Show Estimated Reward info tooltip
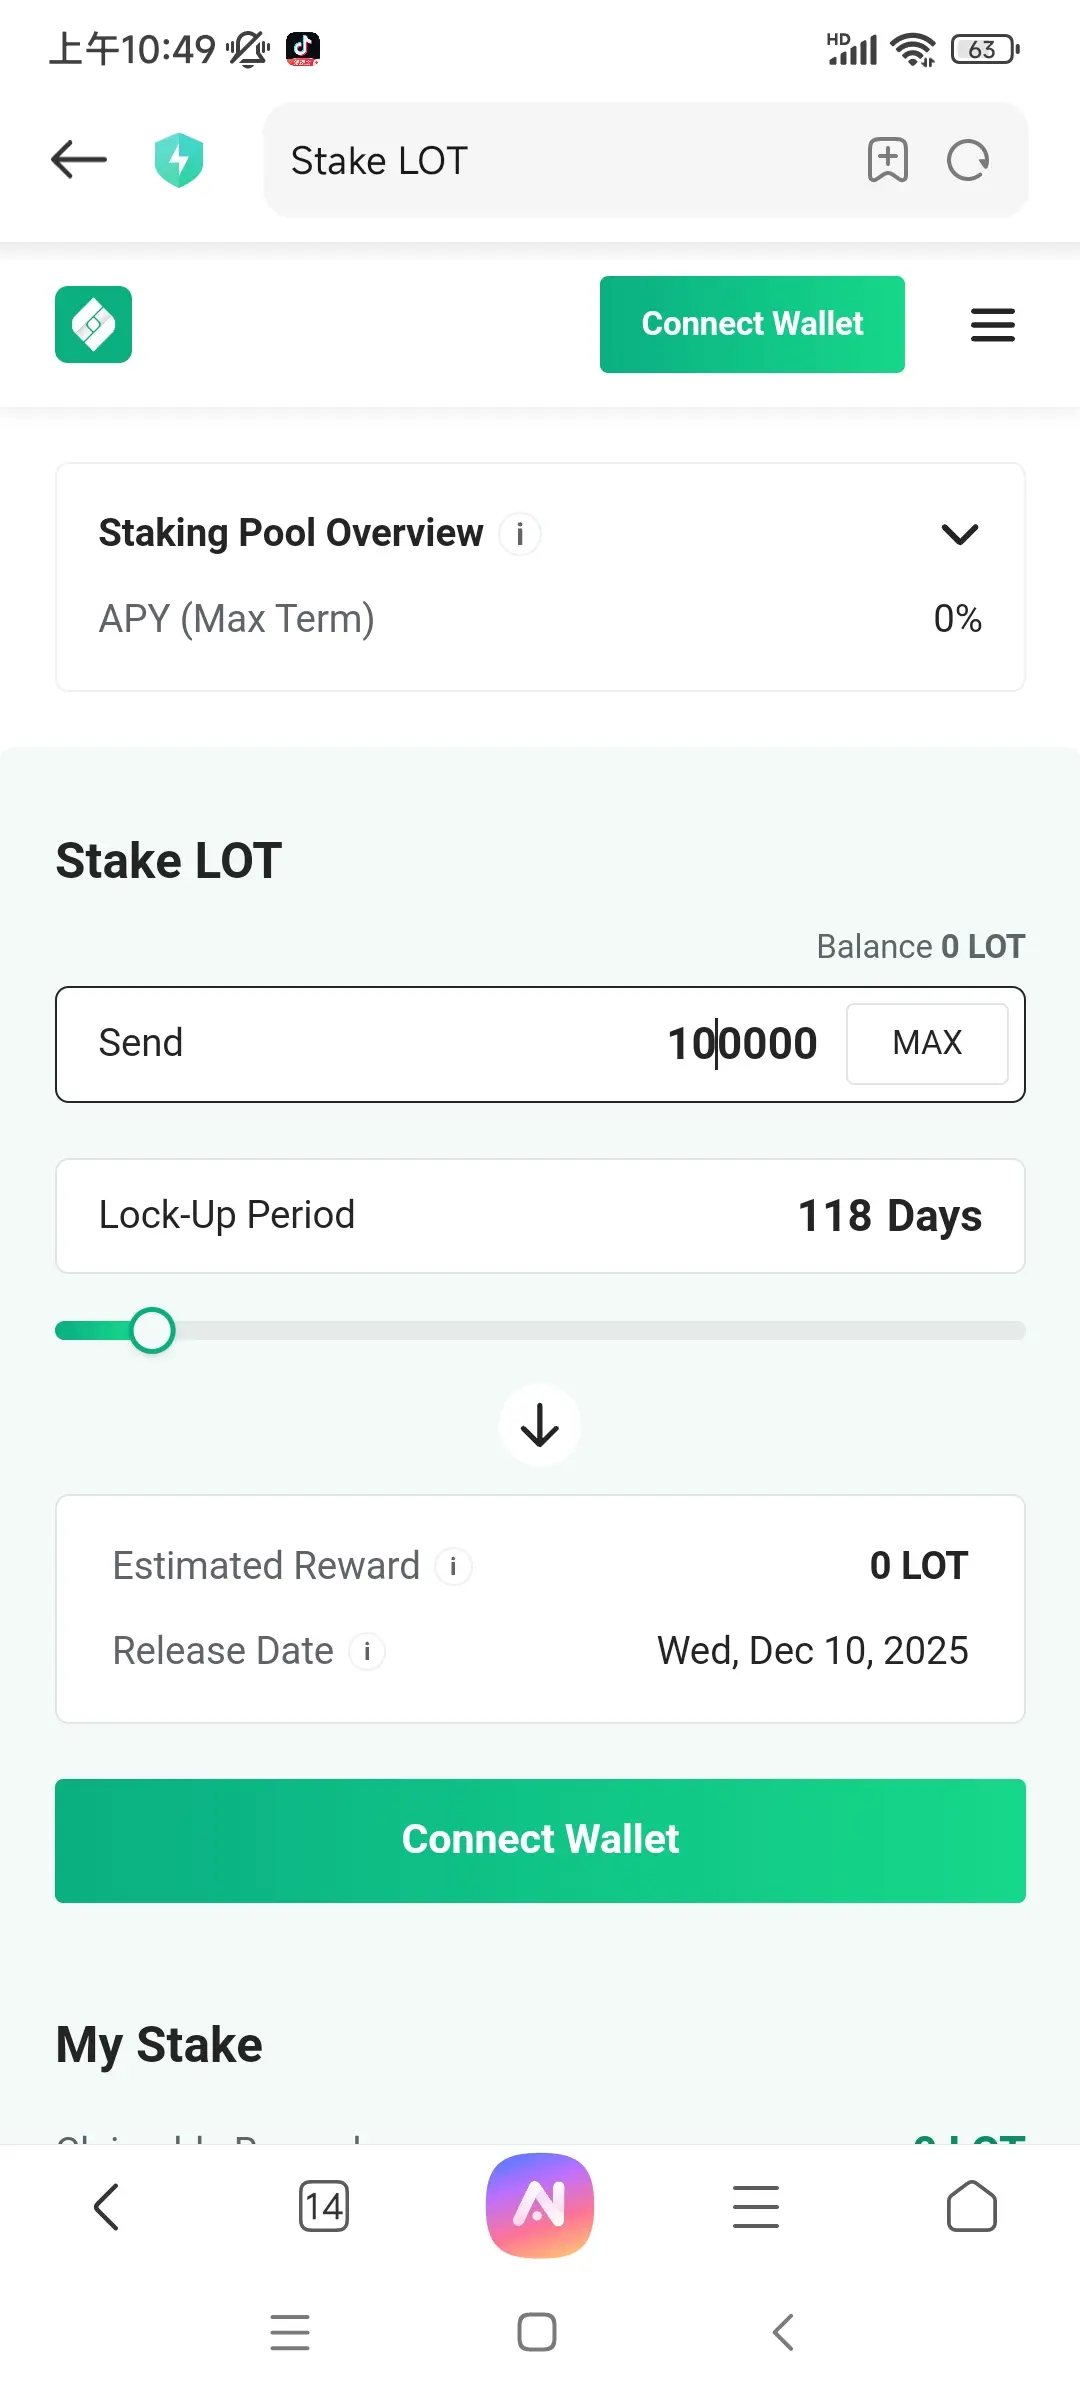The image size is (1080, 2400). pyautogui.click(x=453, y=1566)
